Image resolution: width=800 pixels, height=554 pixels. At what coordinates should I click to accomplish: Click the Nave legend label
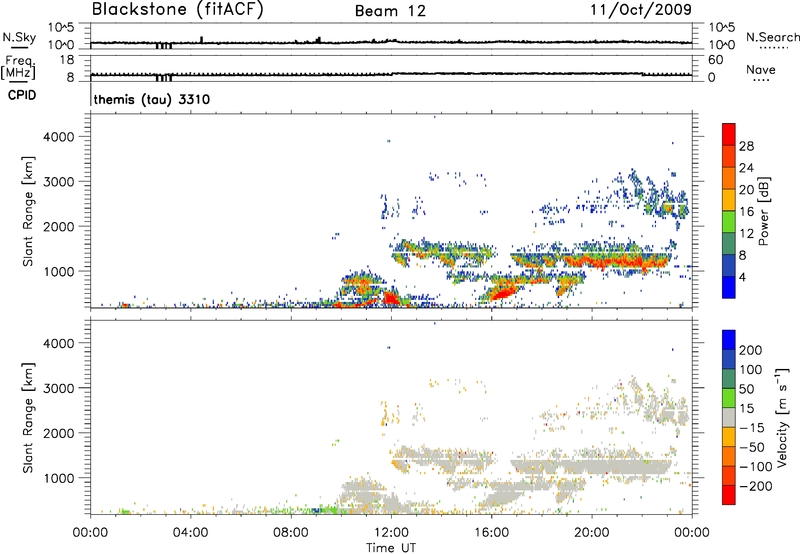pyautogui.click(x=761, y=69)
